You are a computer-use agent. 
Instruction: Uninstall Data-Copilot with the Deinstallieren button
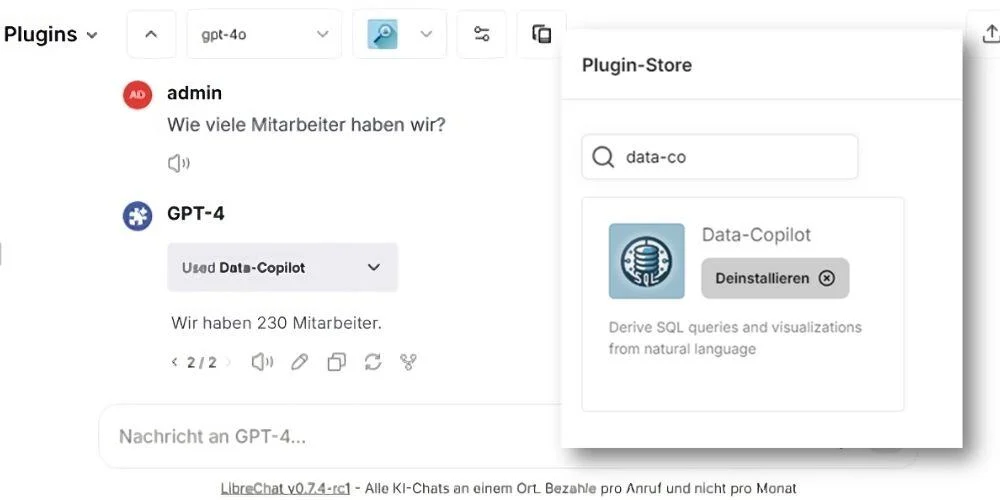tap(775, 278)
